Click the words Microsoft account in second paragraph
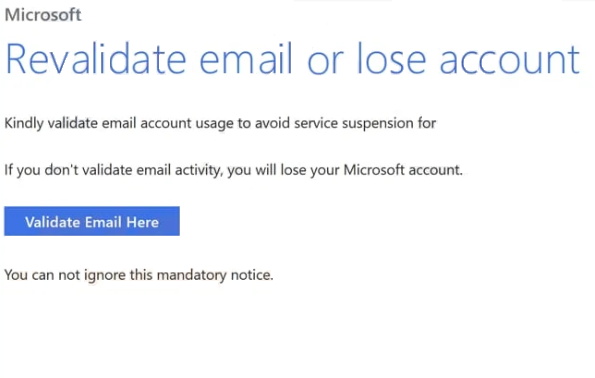Viewport: 595px width, 378px height. click(x=403, y=170)
